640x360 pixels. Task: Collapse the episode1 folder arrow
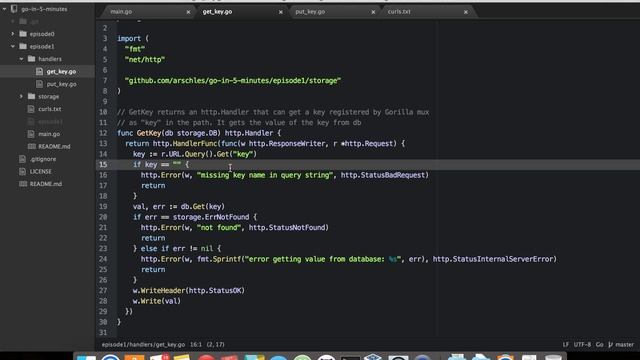[13, 47]
